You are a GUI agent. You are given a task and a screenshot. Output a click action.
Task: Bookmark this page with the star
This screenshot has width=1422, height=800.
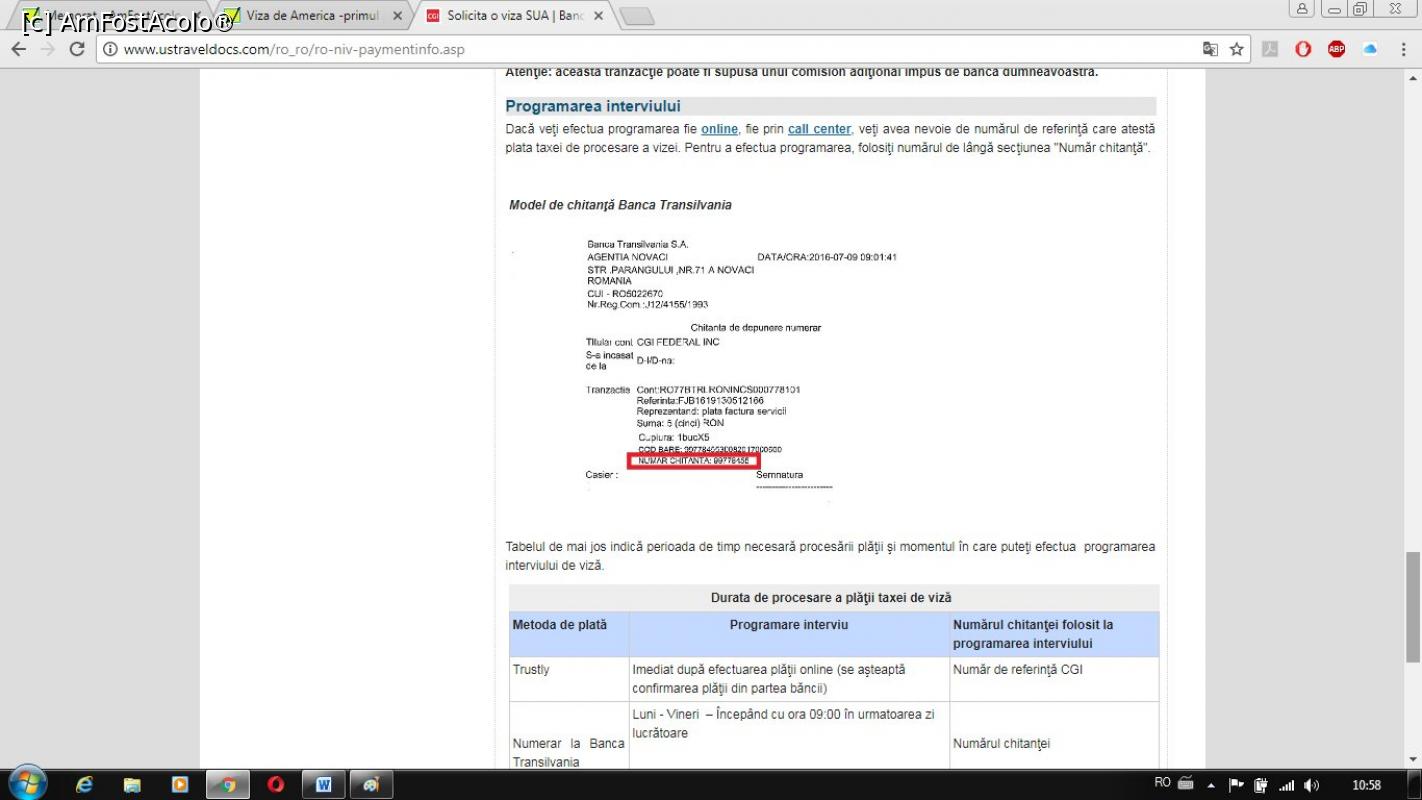pyautogui.click(x=1237, y=49)
